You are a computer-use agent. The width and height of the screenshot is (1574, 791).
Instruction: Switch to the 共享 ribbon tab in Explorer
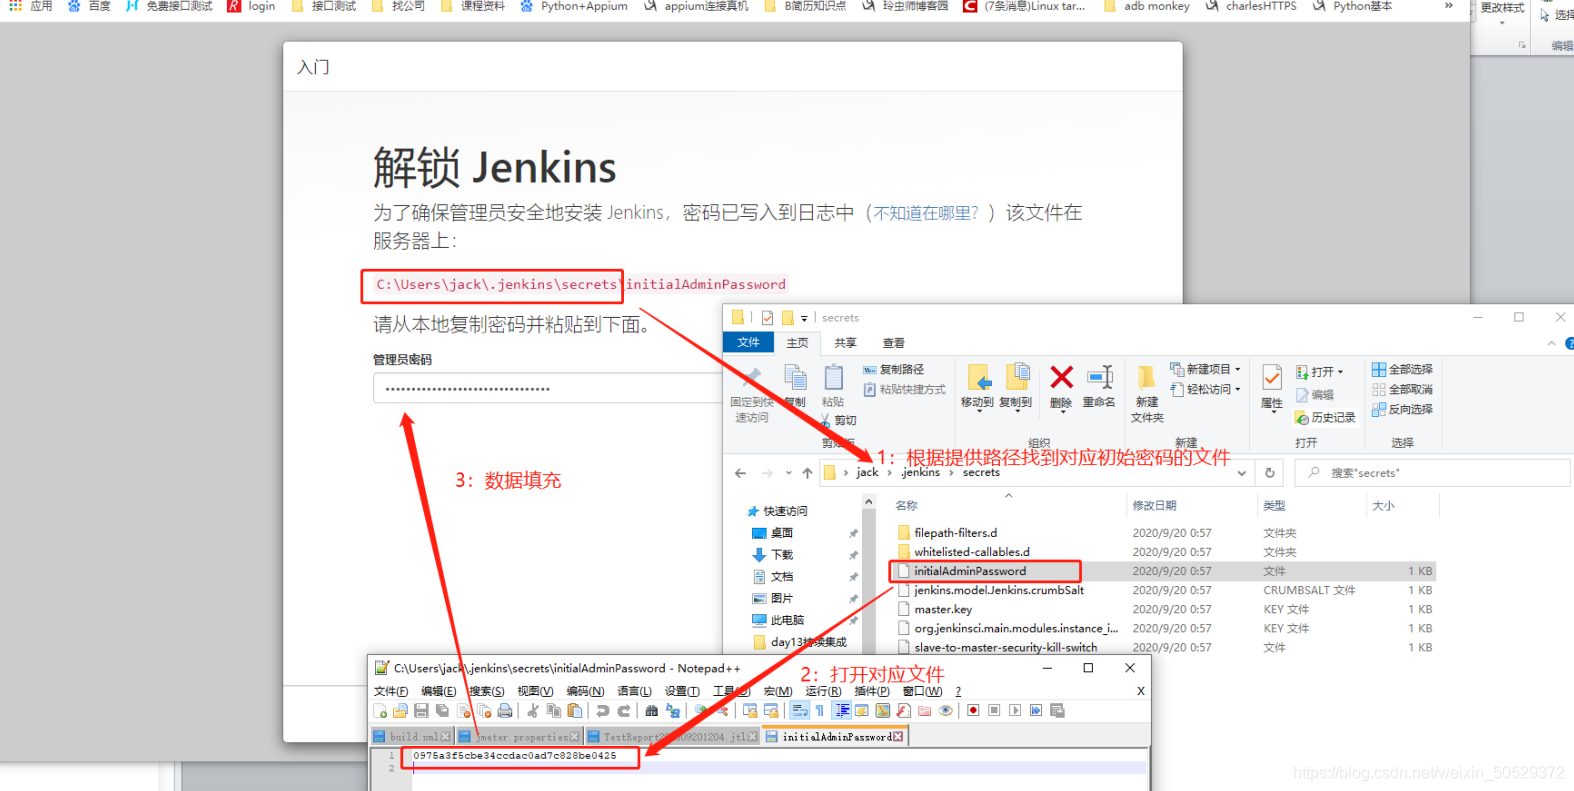[x=845, y=343]
